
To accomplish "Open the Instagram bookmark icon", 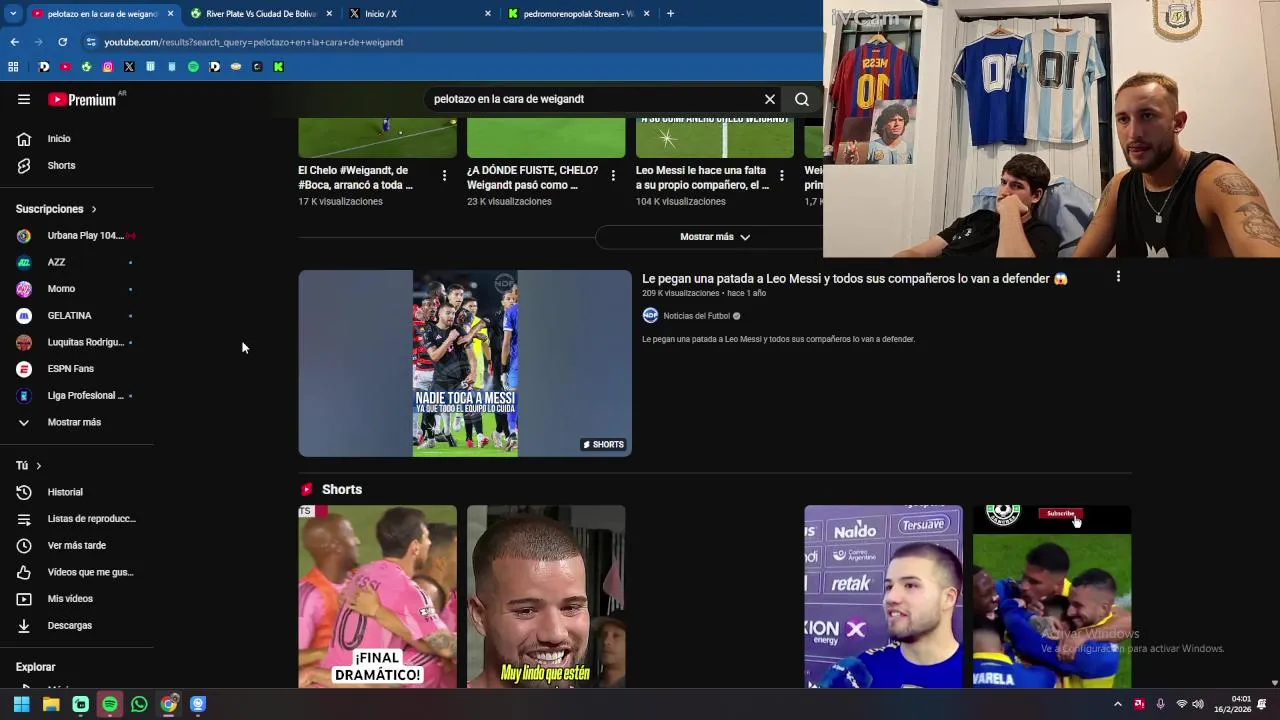I will coord(108,67).
